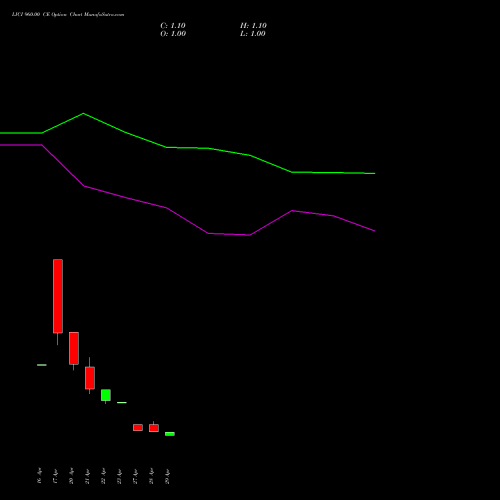Select the small green candle for 29 Apr
Screen dimensions: 500x500
tap(170, 434)
